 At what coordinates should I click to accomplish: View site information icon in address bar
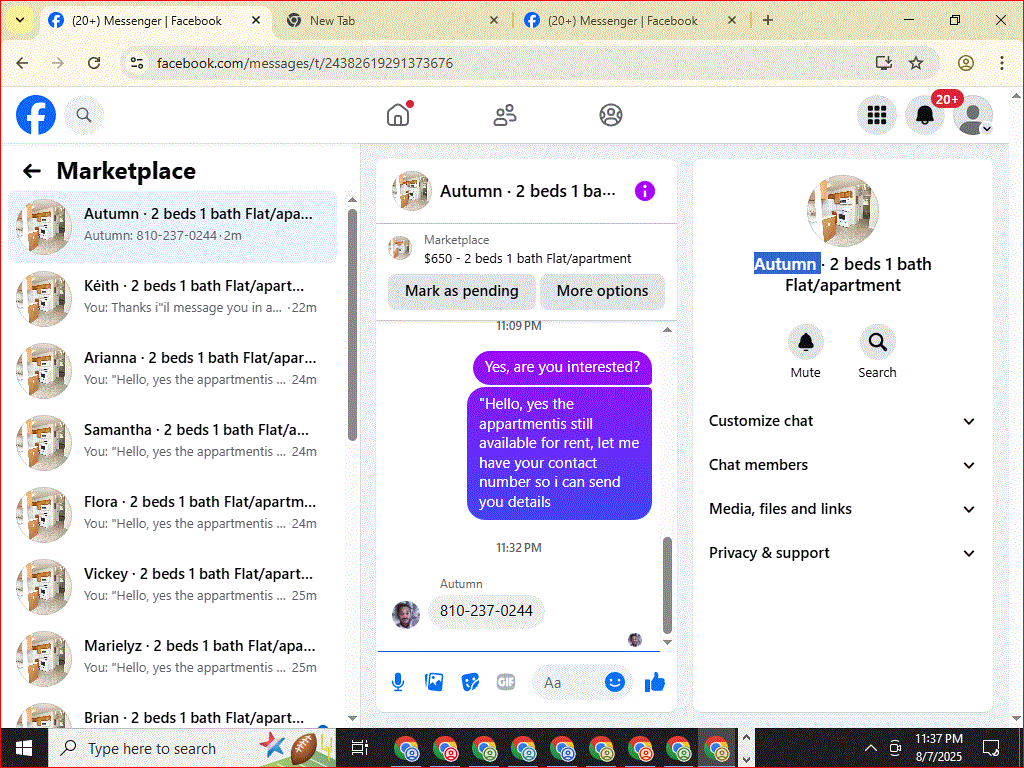(136, 63)
